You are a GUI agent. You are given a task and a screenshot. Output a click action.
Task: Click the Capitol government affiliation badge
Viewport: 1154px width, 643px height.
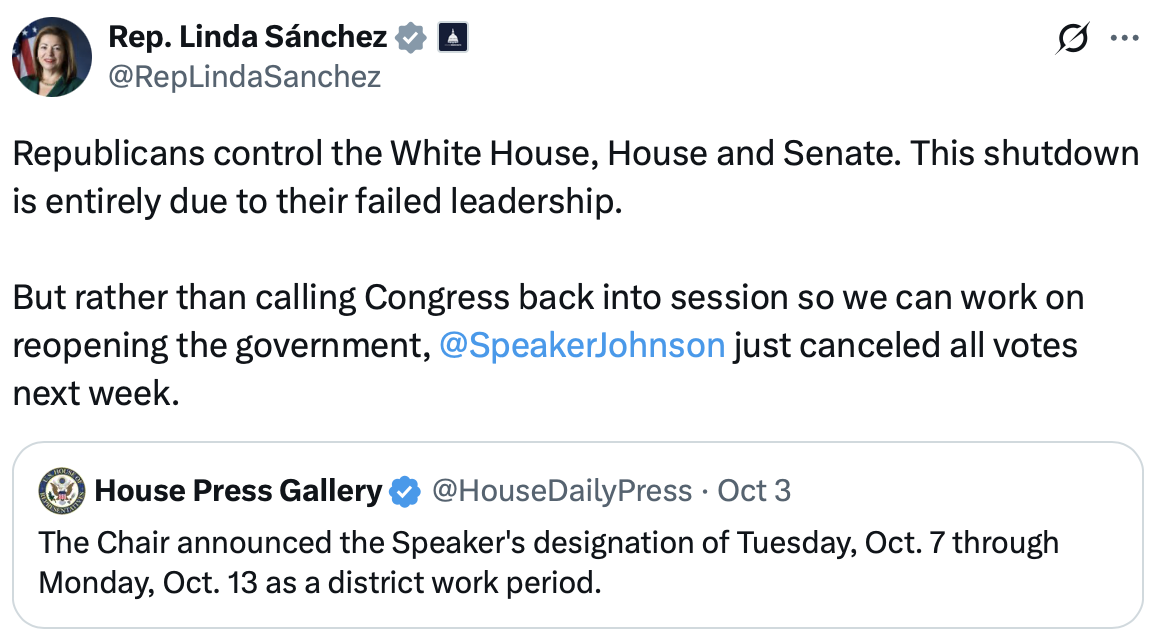coord(452,38)
